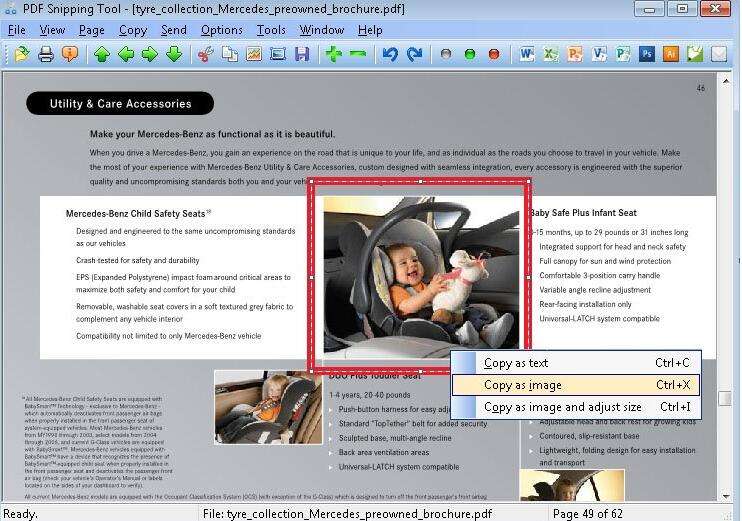Open the Page menu
Image resolution: width=742 pixels, height=521 pixels.
click(x=92, y=30)
